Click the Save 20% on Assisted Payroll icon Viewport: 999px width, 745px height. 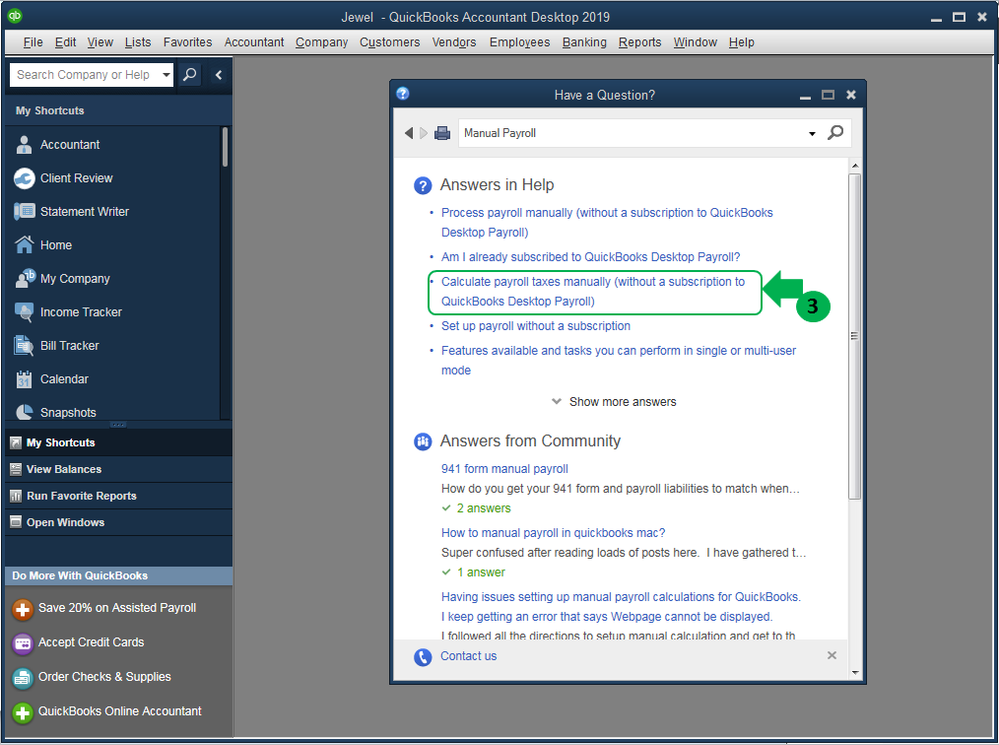point(22,609)
